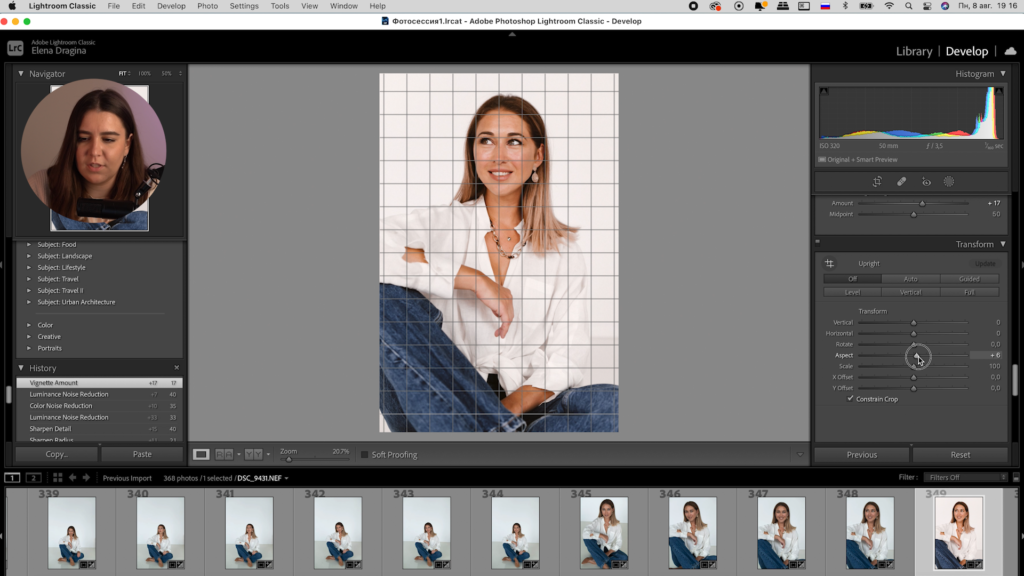Switch to the Library module

913,51
